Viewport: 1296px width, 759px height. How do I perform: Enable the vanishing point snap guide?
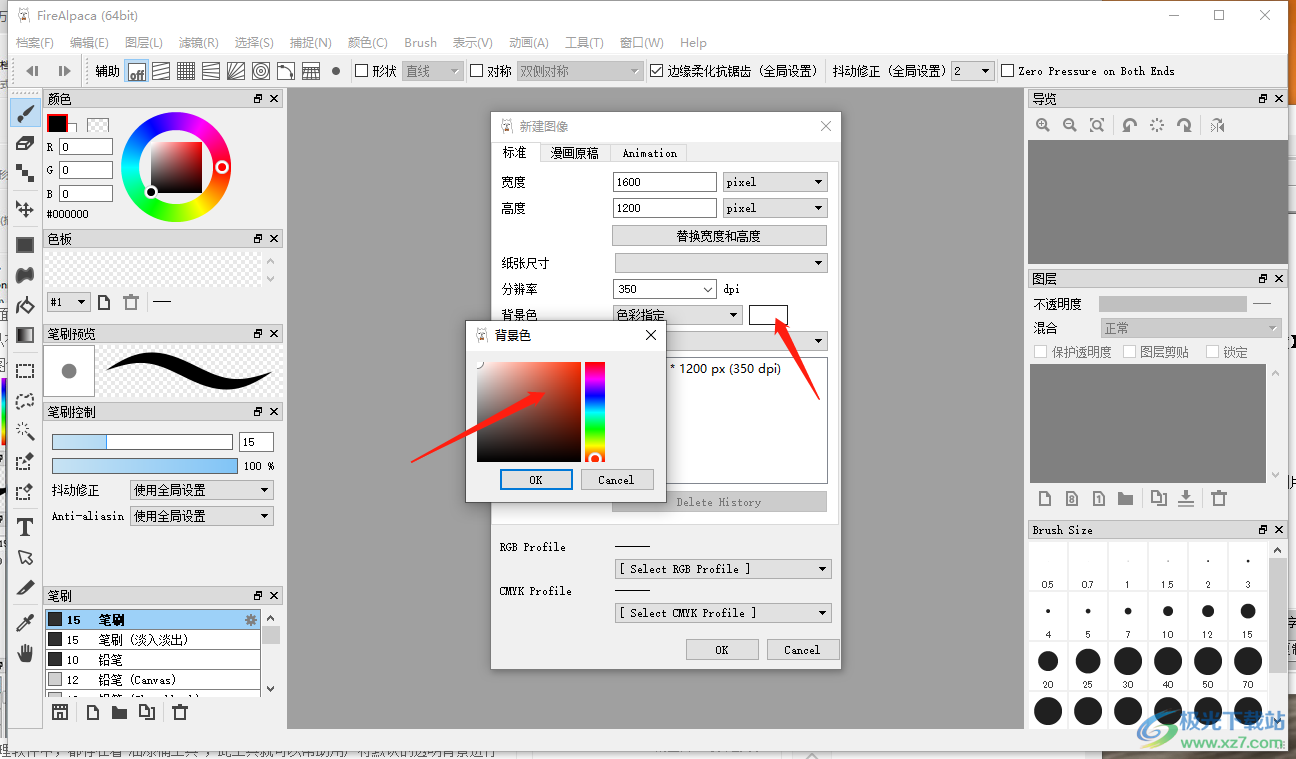click(x=236, y=71)
